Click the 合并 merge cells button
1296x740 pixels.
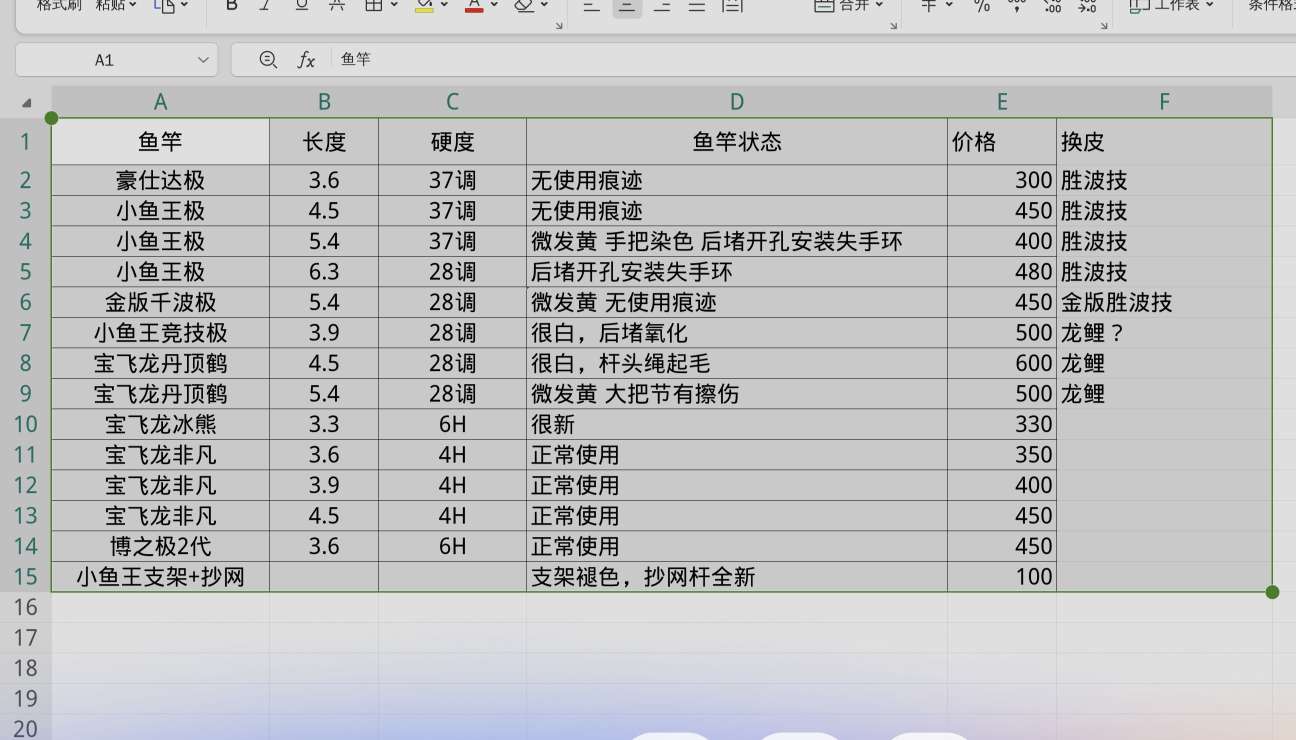[x=848, y=5]
